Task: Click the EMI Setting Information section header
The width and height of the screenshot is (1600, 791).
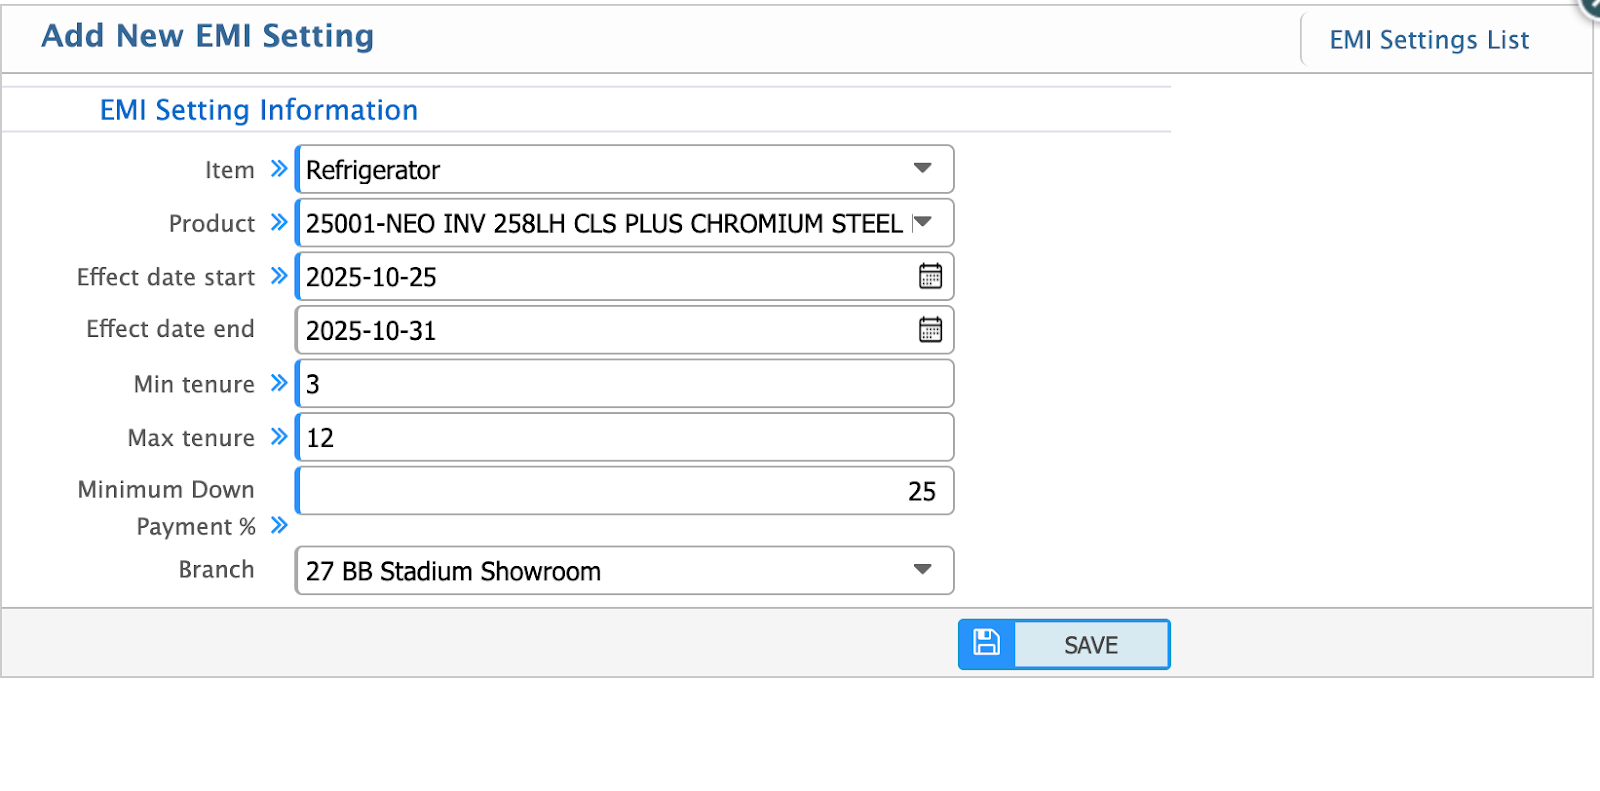Action: point(259,110)
